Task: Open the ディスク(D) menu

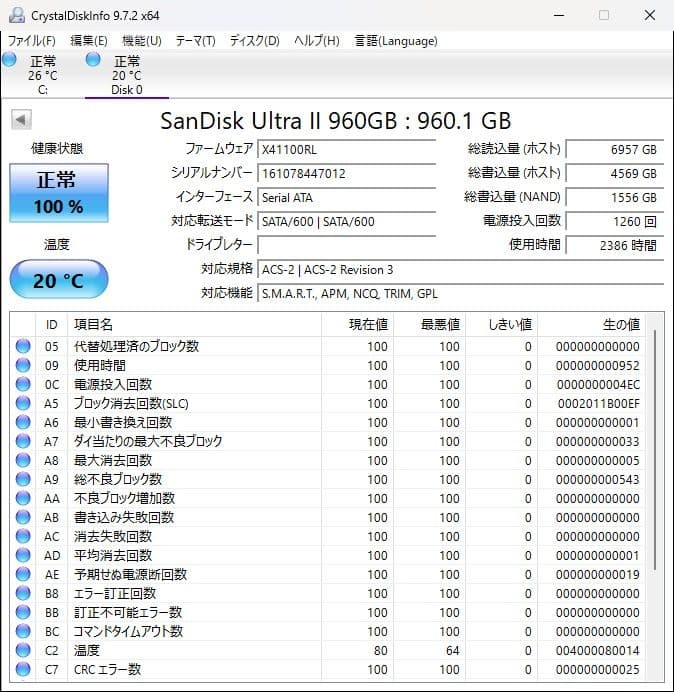Action: click(x=255, y=41)
